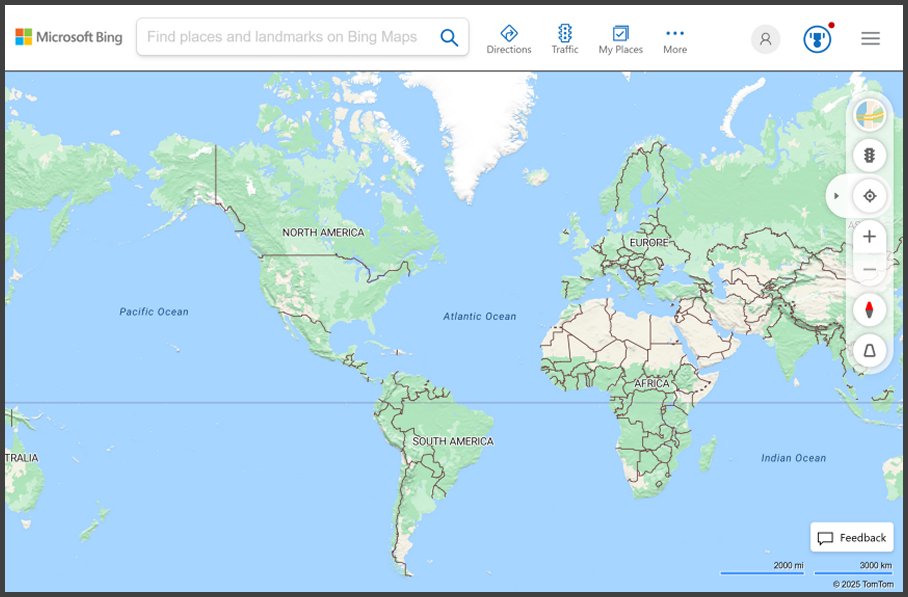Toggle the traffic light layer on the map

pyautogui.click(x=869, y=155)
